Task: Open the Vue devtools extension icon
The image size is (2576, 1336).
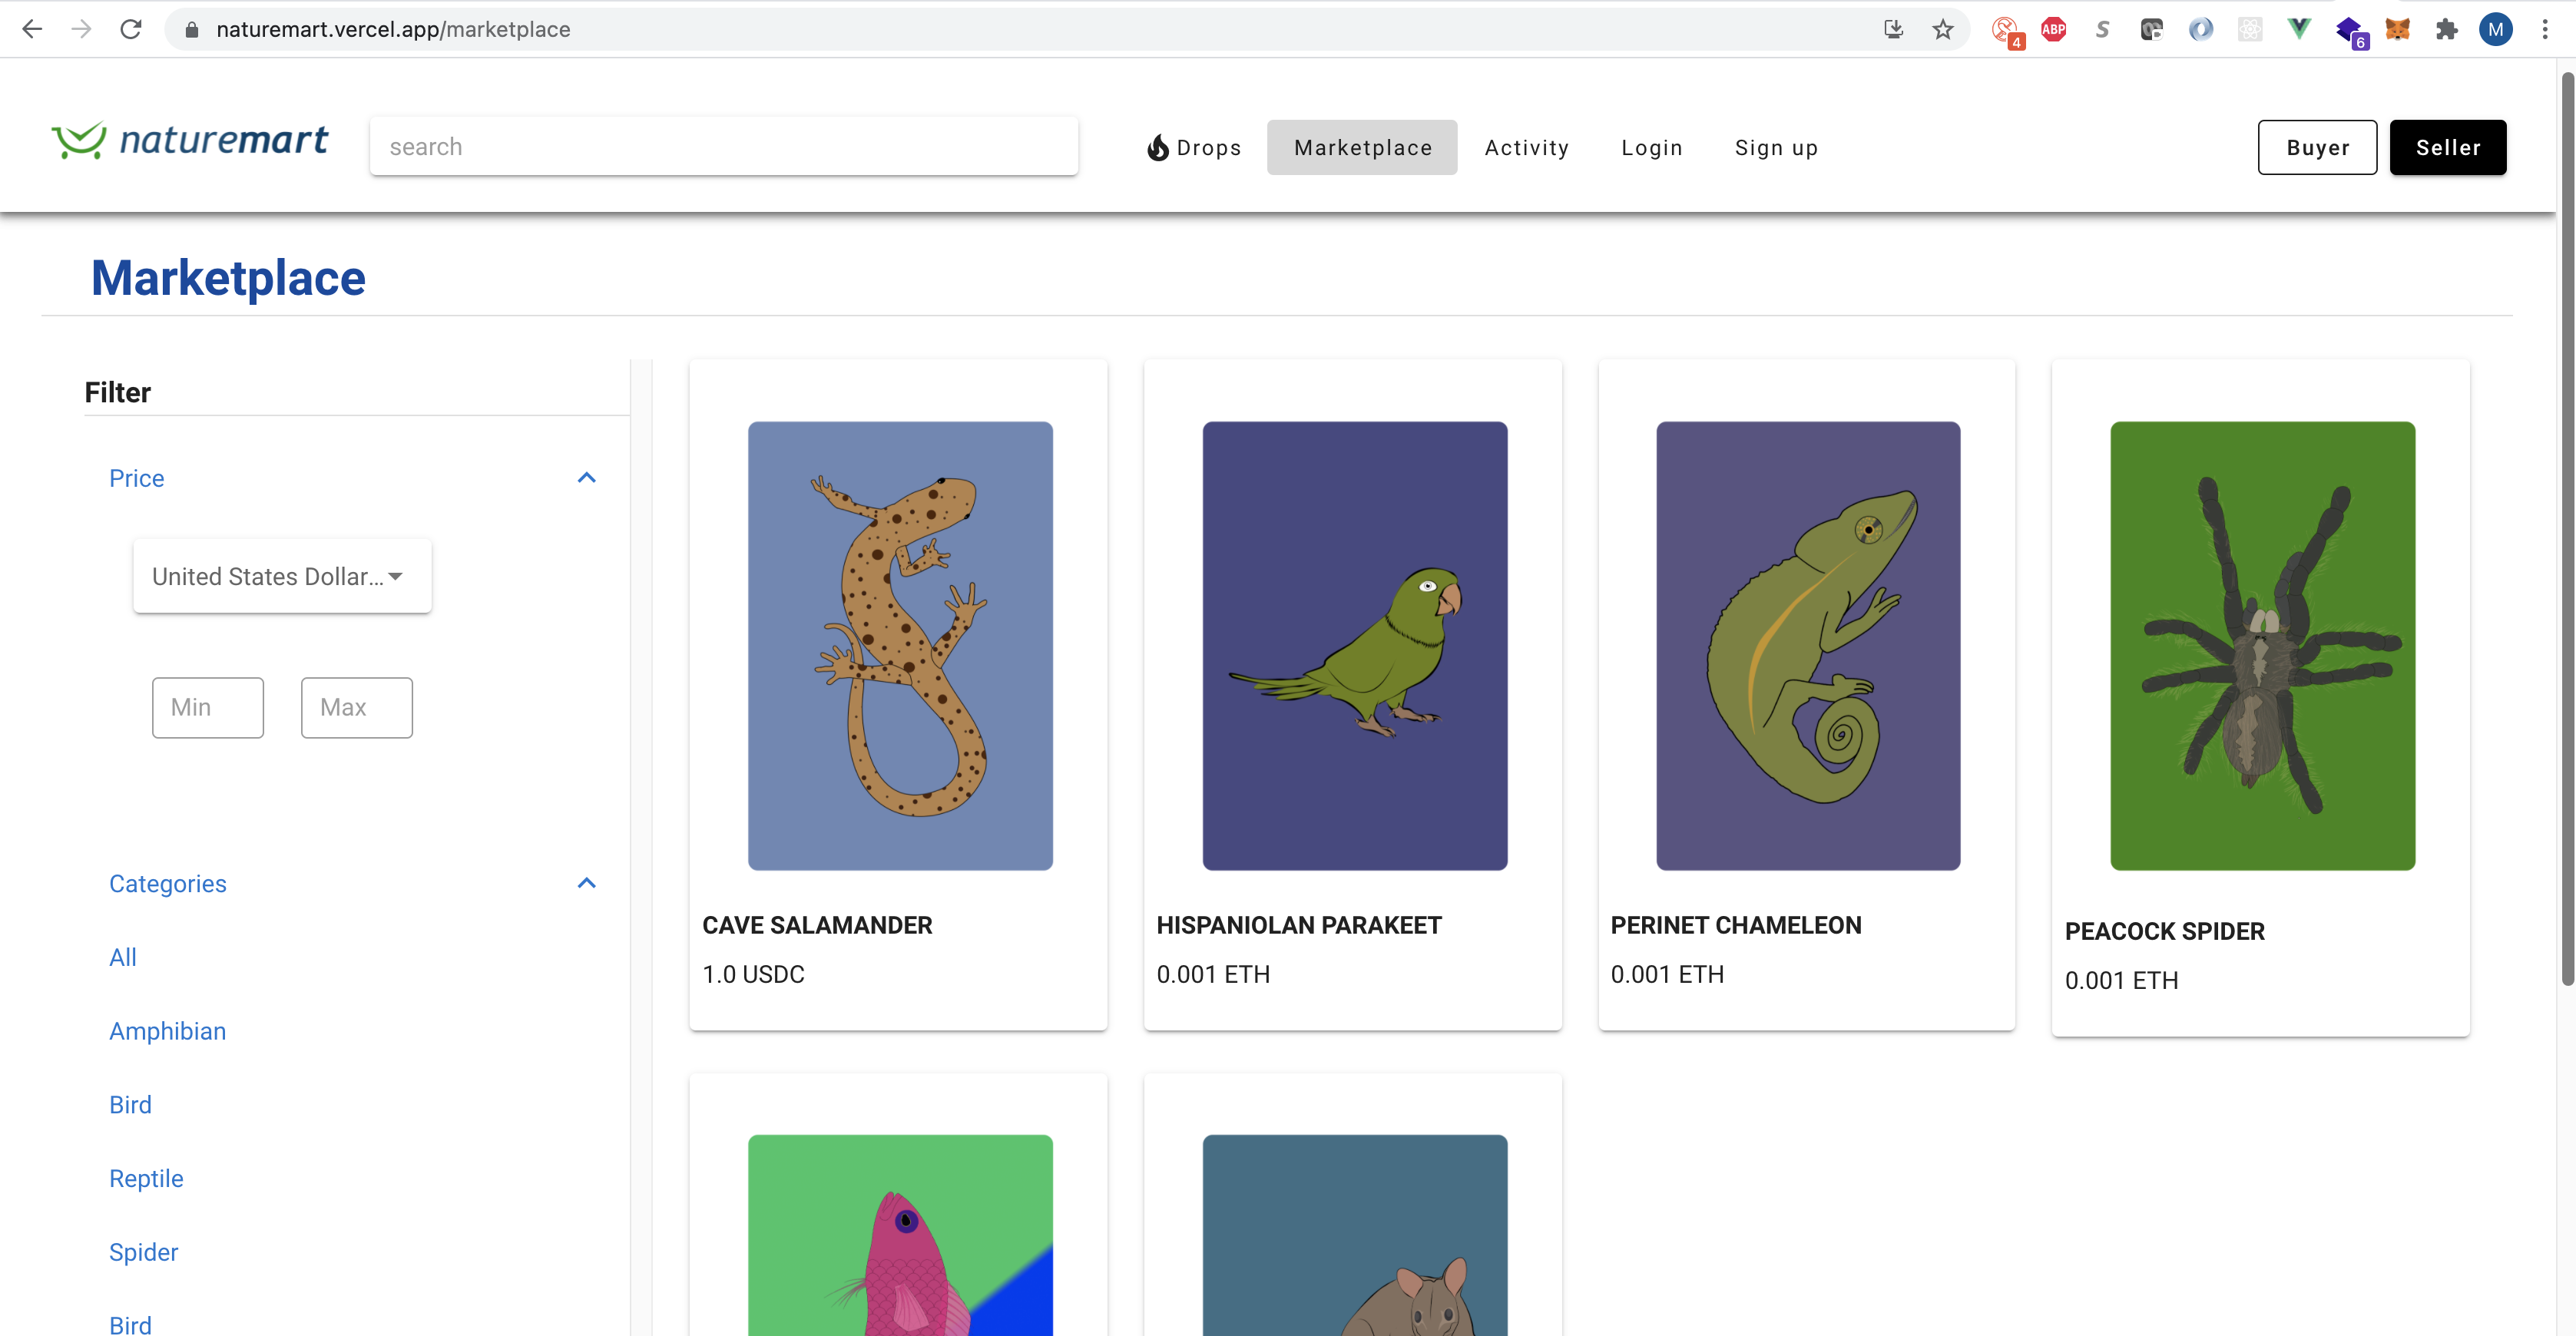Action: click(x=2299, y=29)
